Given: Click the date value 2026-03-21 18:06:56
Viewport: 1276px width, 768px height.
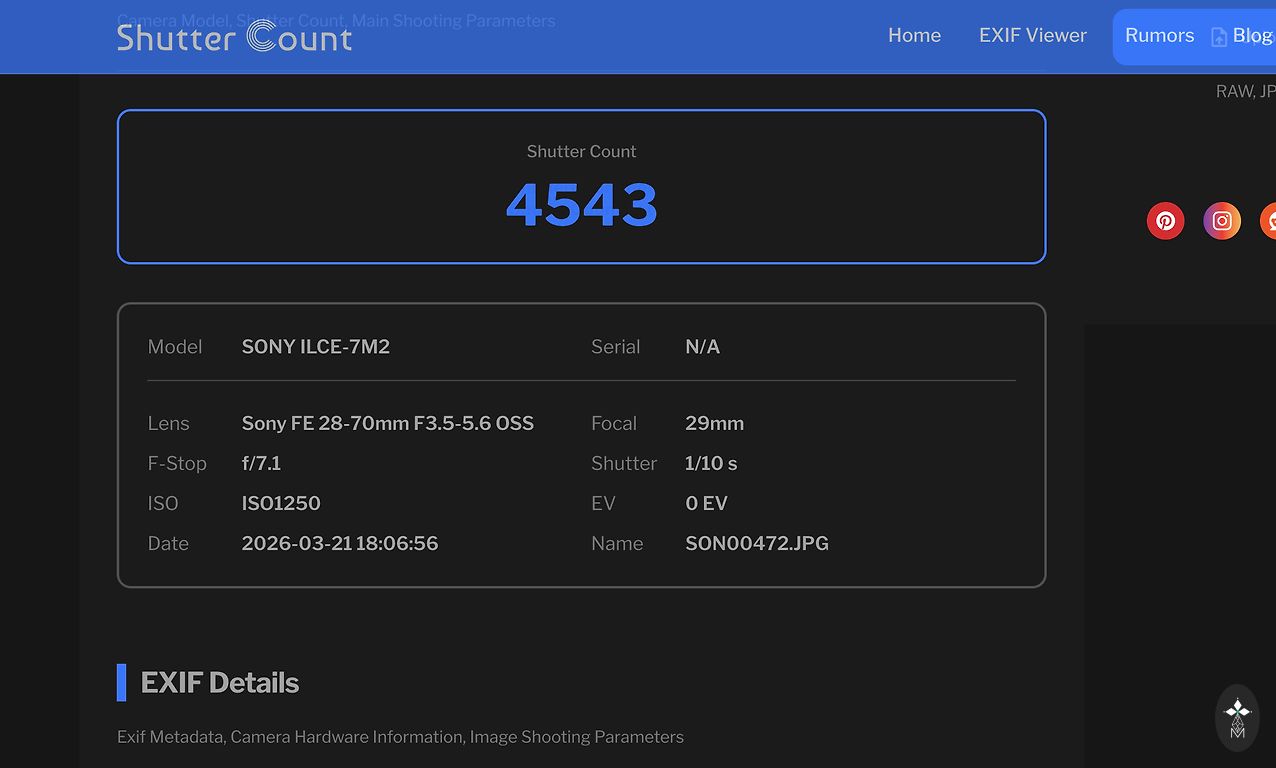Looking at the screenshot, I should pyautogui.click(x=339, y=543).
